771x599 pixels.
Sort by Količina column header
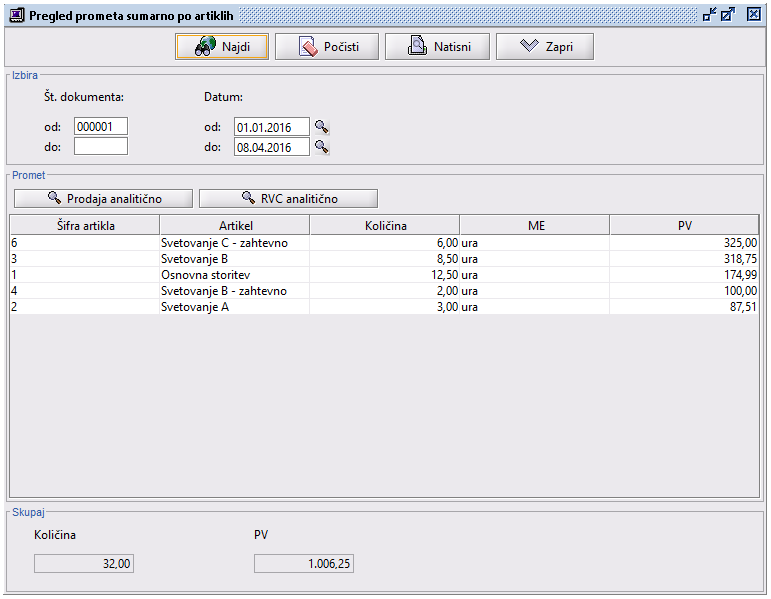(x=384, y=226)
